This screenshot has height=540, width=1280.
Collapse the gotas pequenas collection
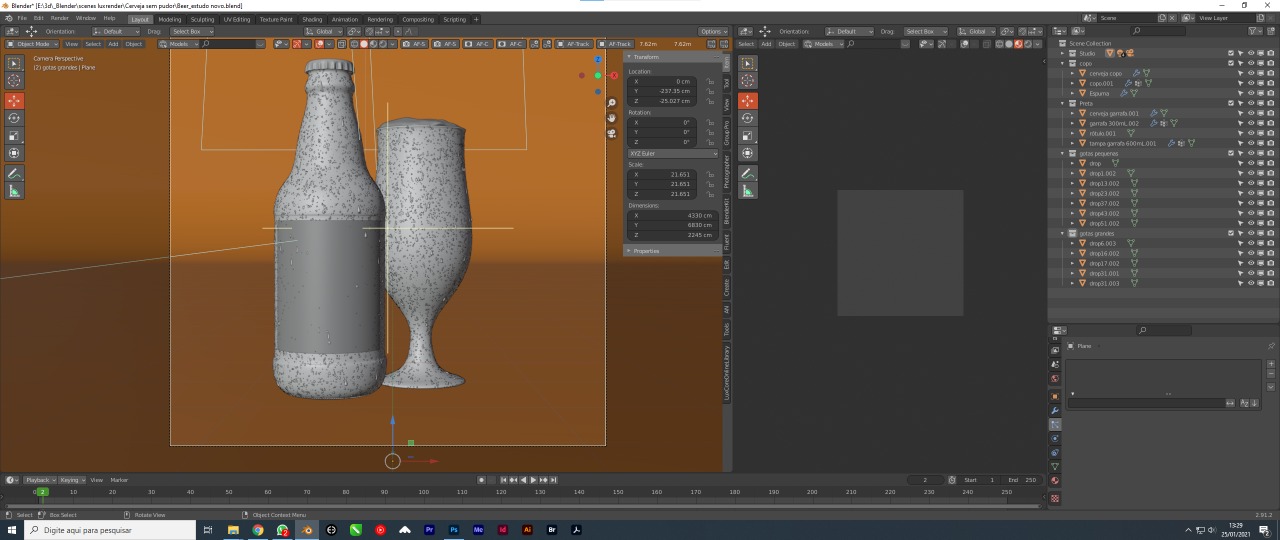(x=1064, y=153)
